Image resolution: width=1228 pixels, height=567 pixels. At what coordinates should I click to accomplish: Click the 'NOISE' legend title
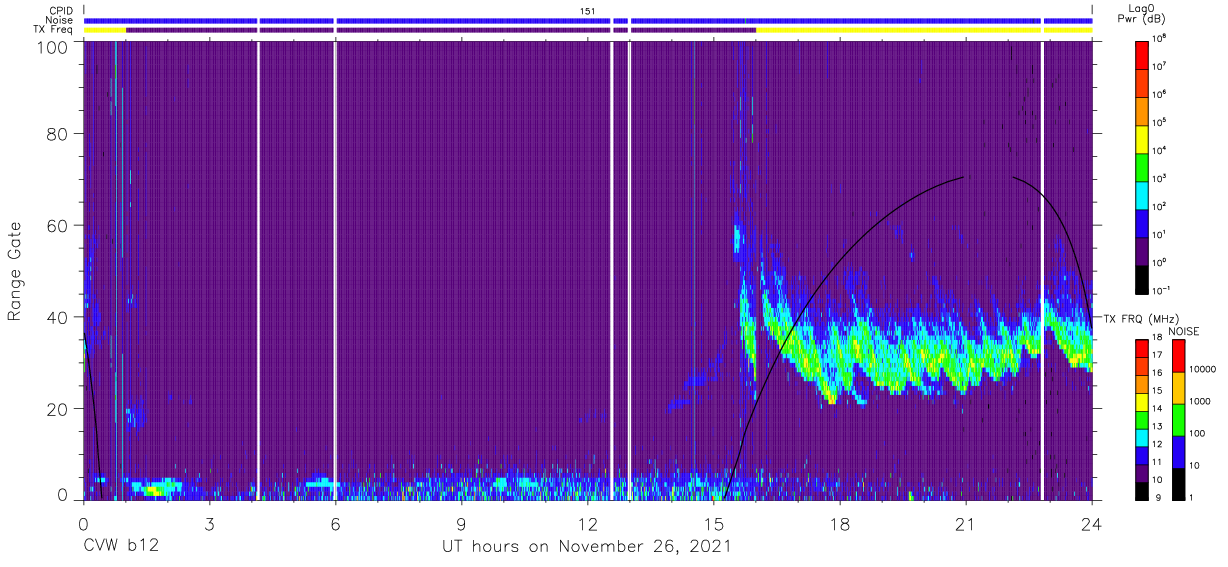[x=1183, y=329]
